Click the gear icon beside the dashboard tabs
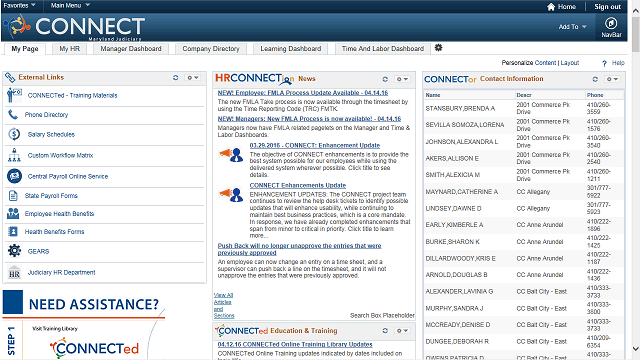This screenshot has width=640, height=360. click(x=438, y=48)
